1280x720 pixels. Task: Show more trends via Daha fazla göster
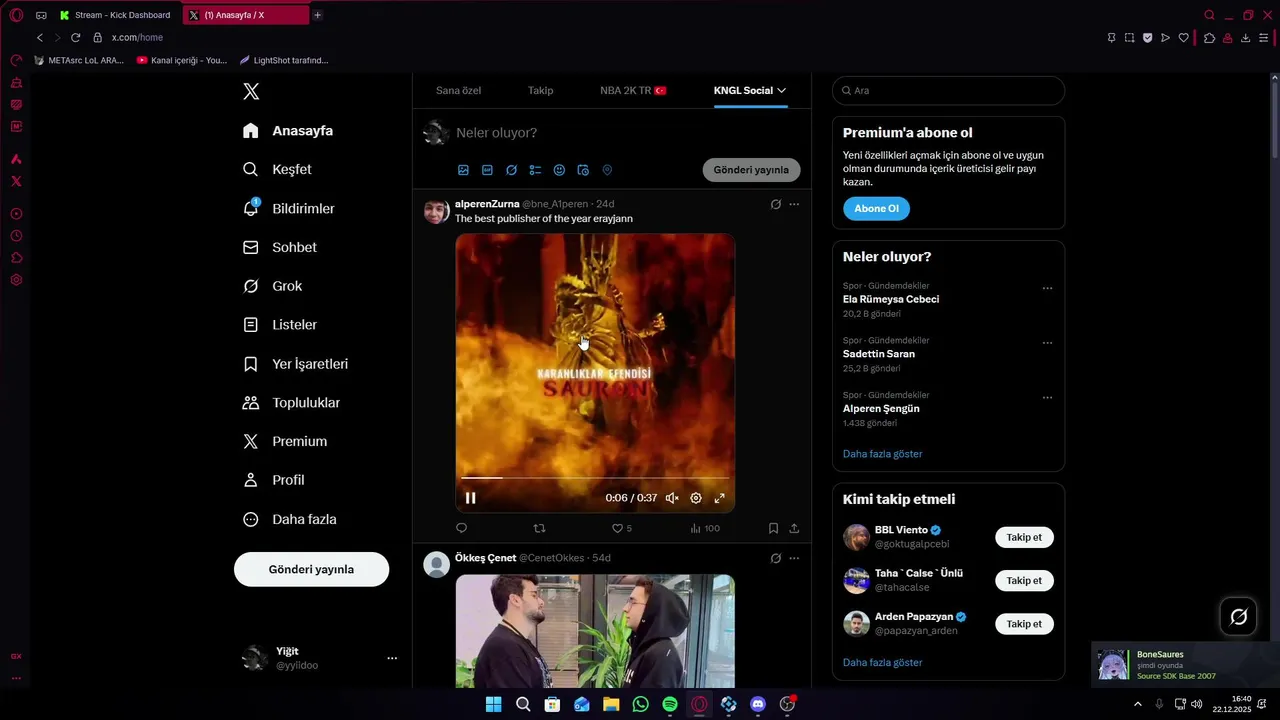[882, 454]
